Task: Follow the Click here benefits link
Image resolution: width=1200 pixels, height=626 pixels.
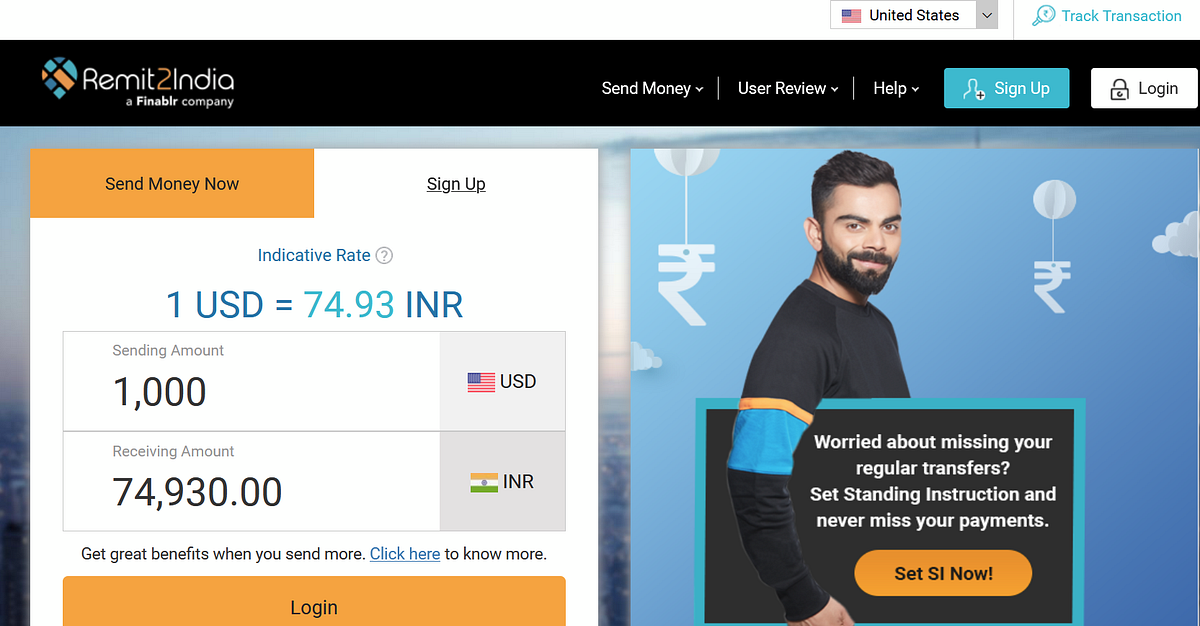Action: coord(405,553)
